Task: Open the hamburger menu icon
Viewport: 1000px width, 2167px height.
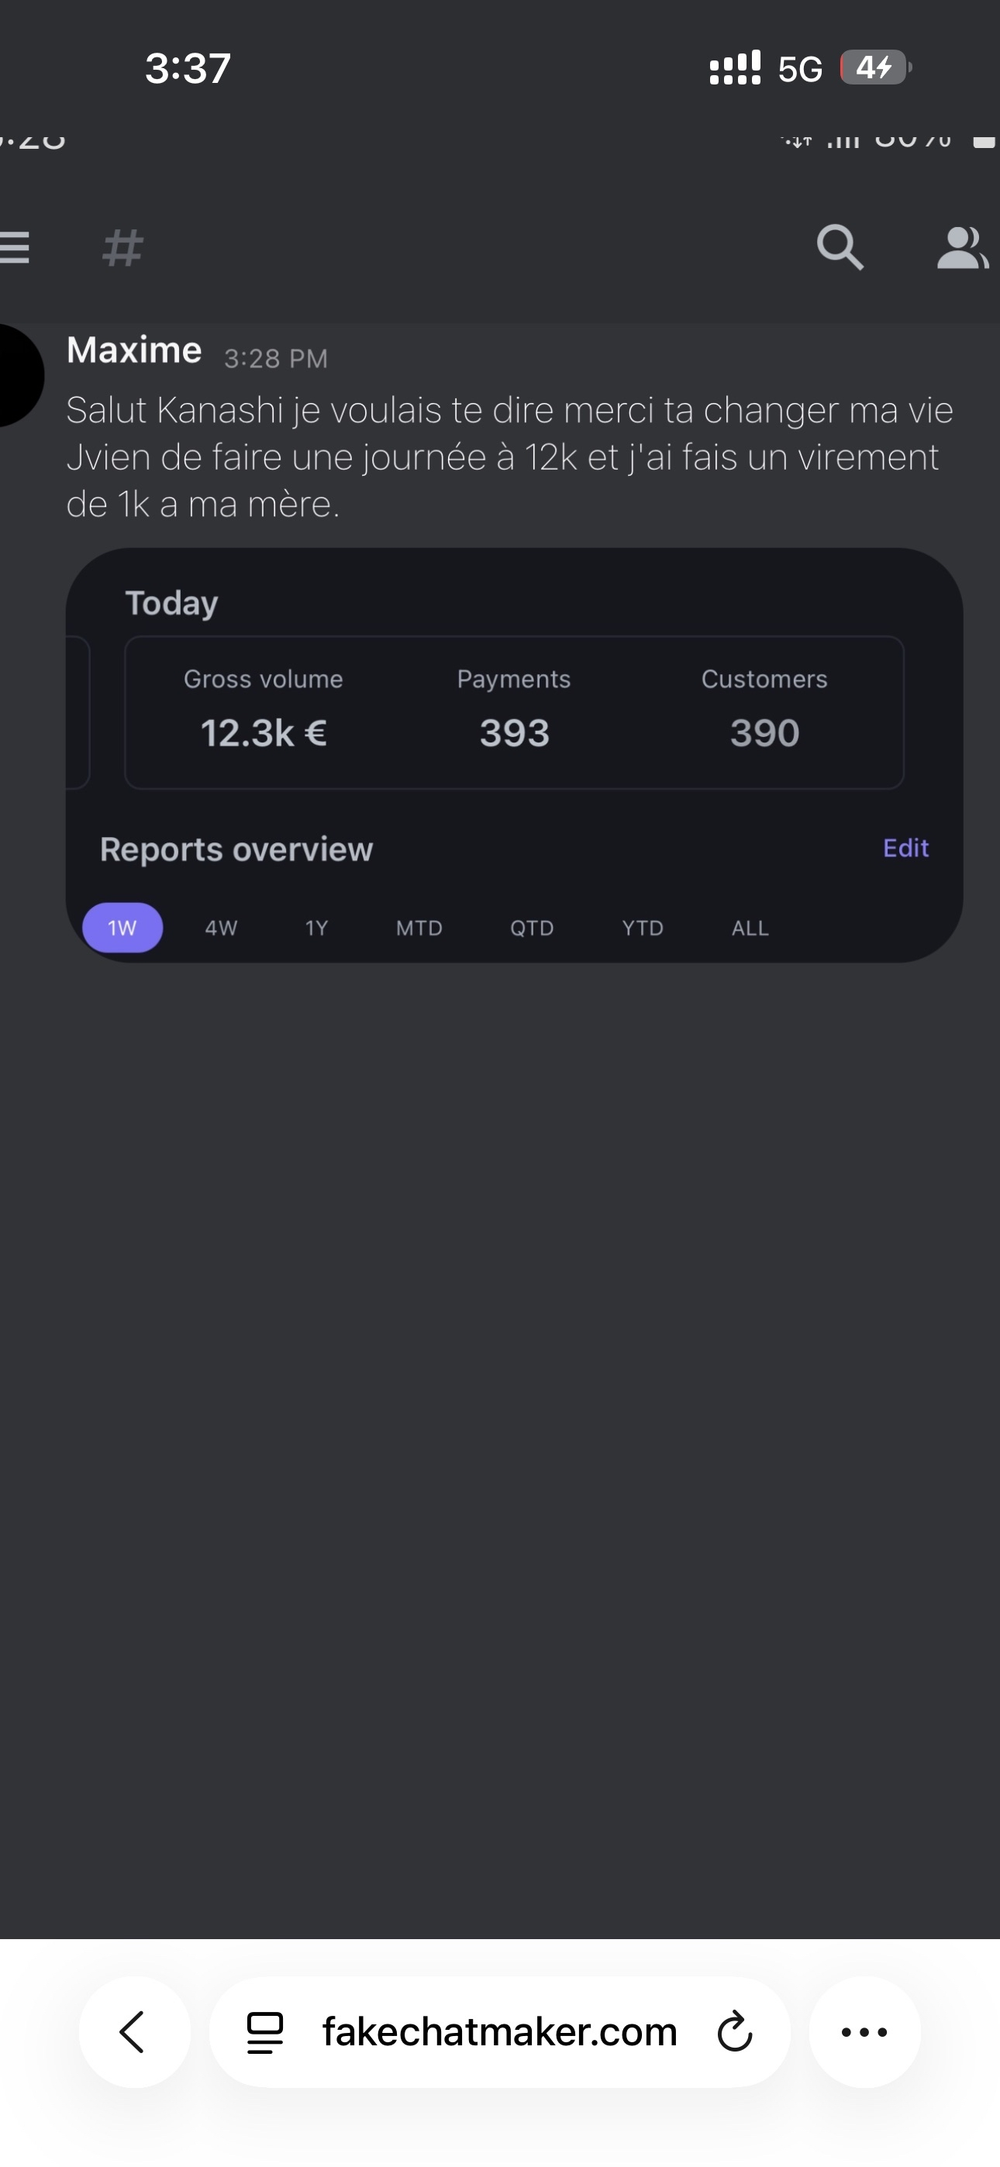Action: click(x=14, y=247)
